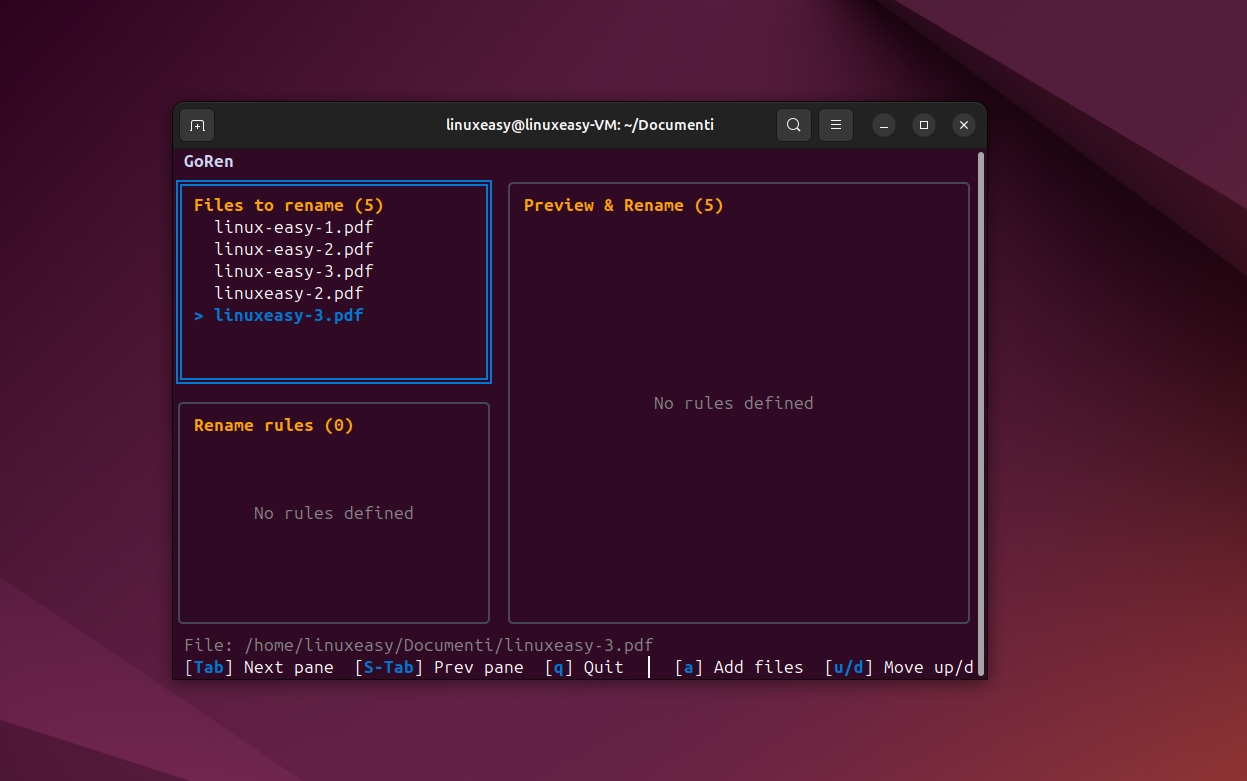Select linux-easy-1.pdf in file list
The image size is (1247, 781).
click(294, 227)
